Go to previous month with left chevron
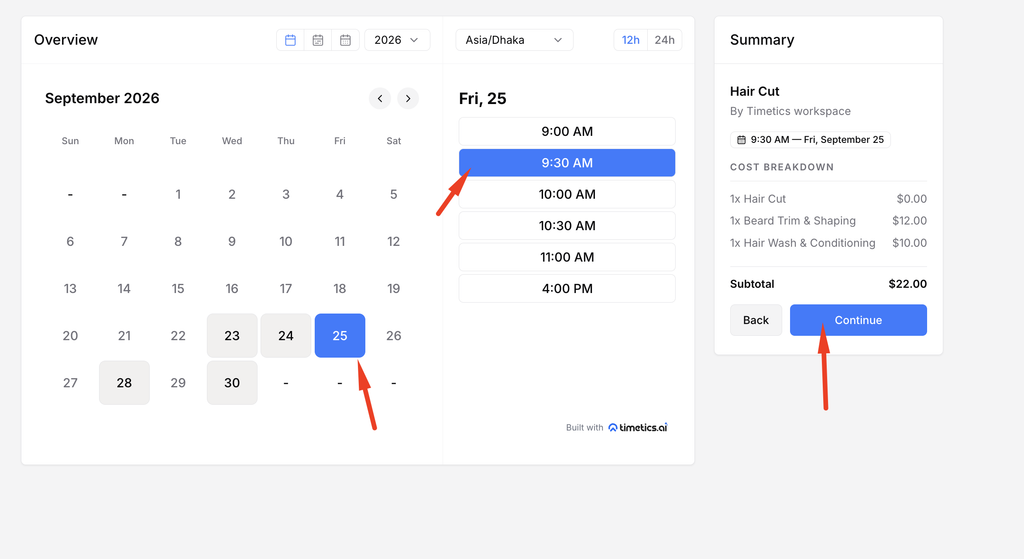Screen dimensions: 1024x559 pyautogui.click(x=380, y=99)
